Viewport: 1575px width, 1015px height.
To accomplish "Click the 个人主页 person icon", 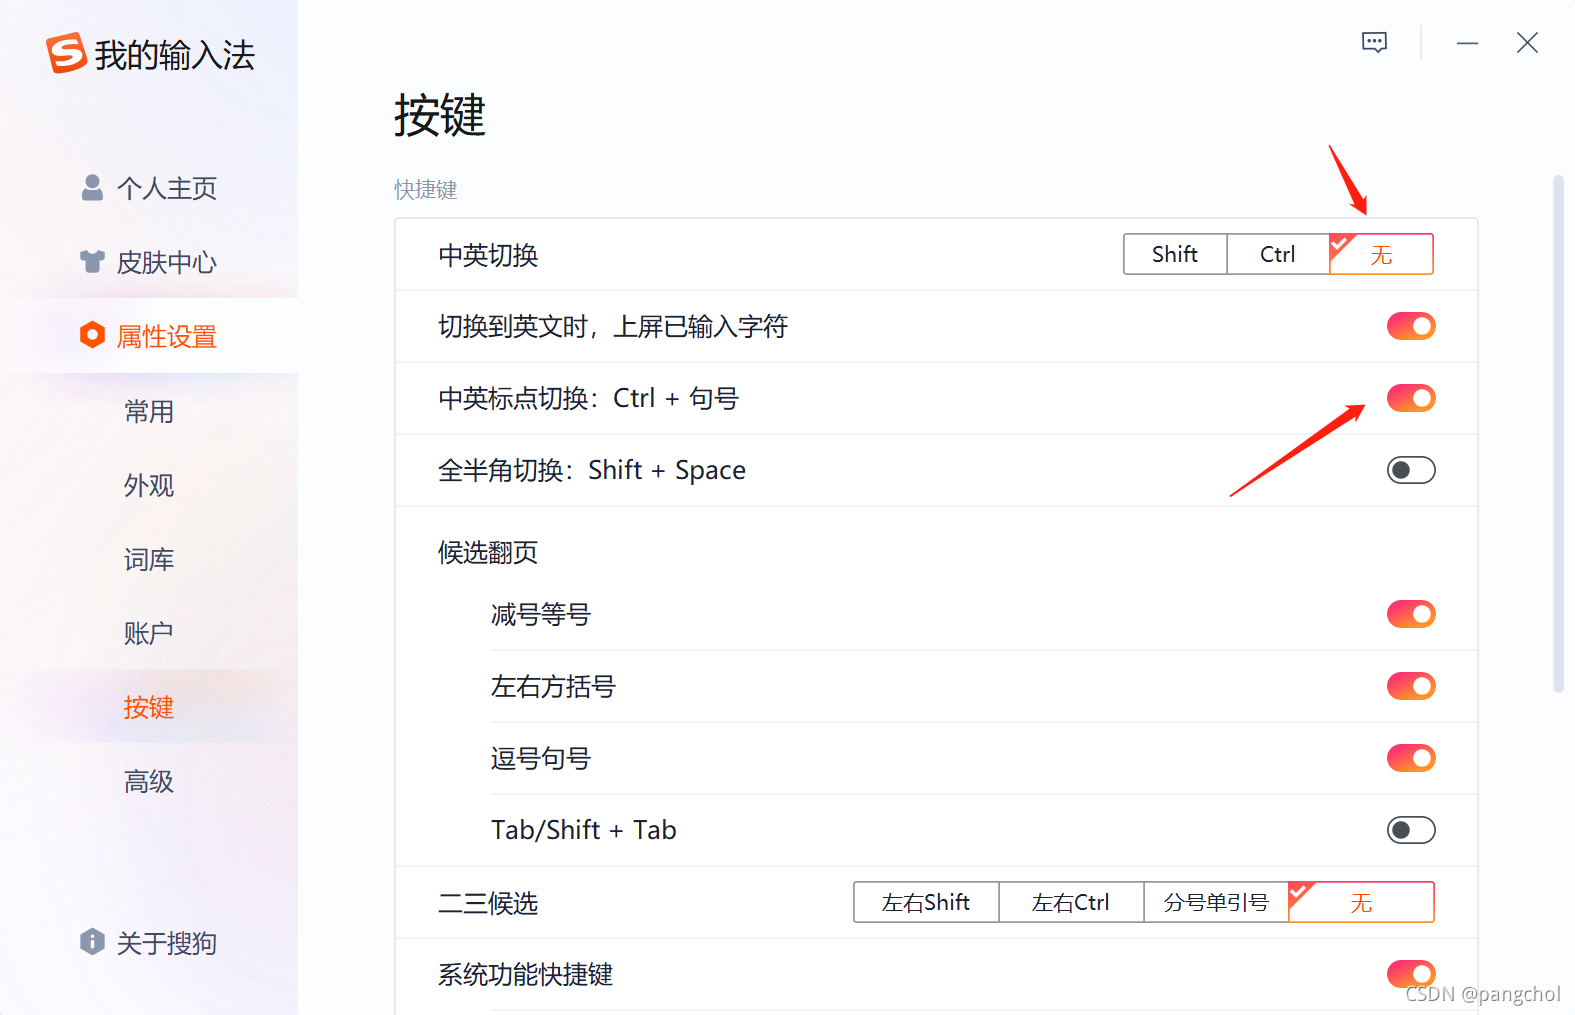I will click(x=92, y=188).
